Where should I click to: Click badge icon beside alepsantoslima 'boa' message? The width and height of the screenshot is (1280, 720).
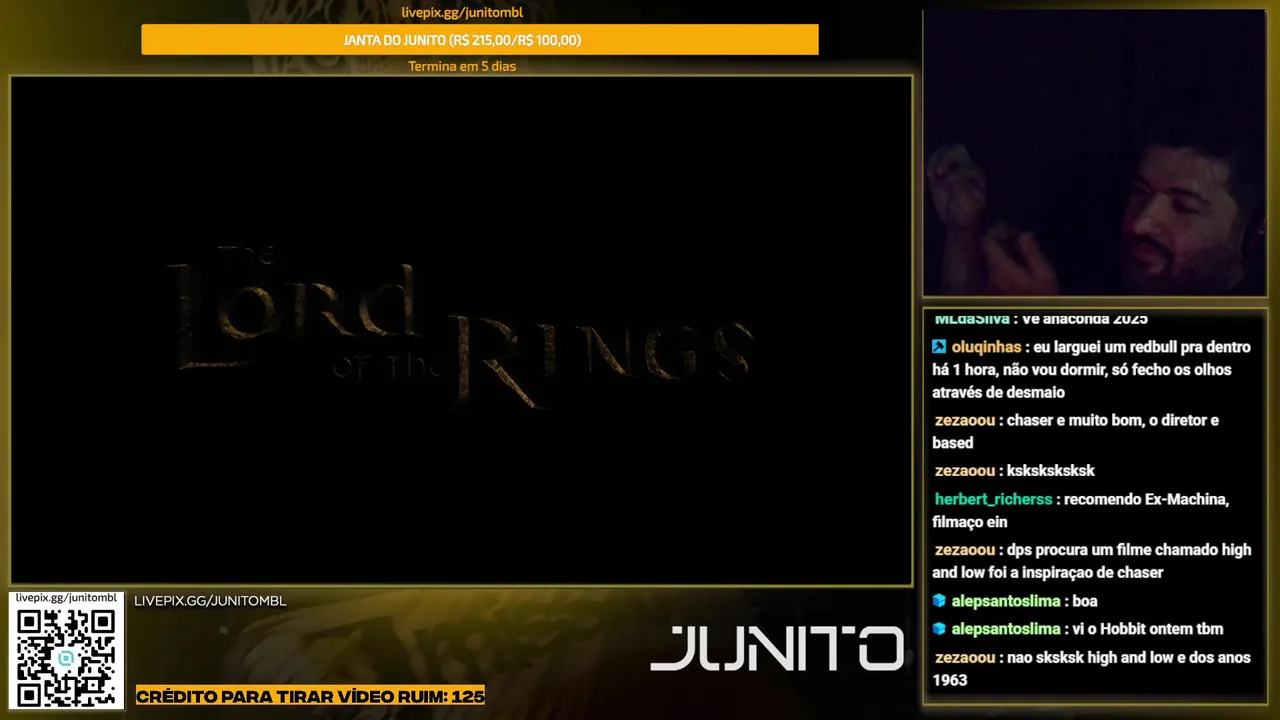click(939, 601)
